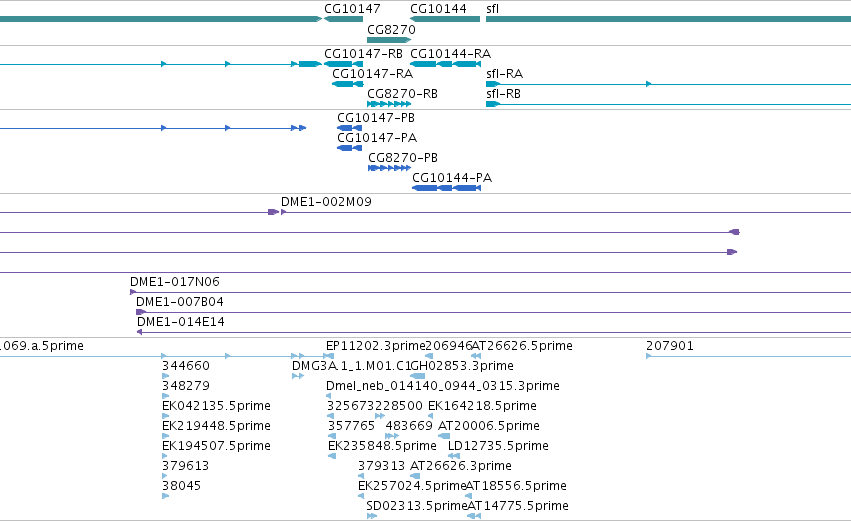
Task: Open EST label EK194507.5prime
Action: pyautogui.click(x=217, y=446)
